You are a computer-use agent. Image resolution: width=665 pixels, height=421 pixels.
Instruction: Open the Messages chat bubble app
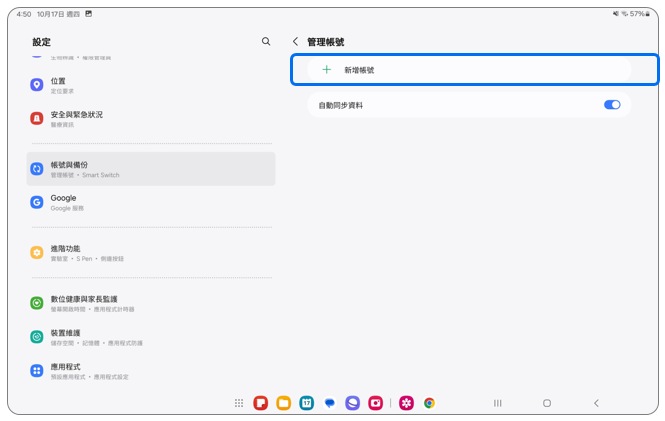pos(330,403)
